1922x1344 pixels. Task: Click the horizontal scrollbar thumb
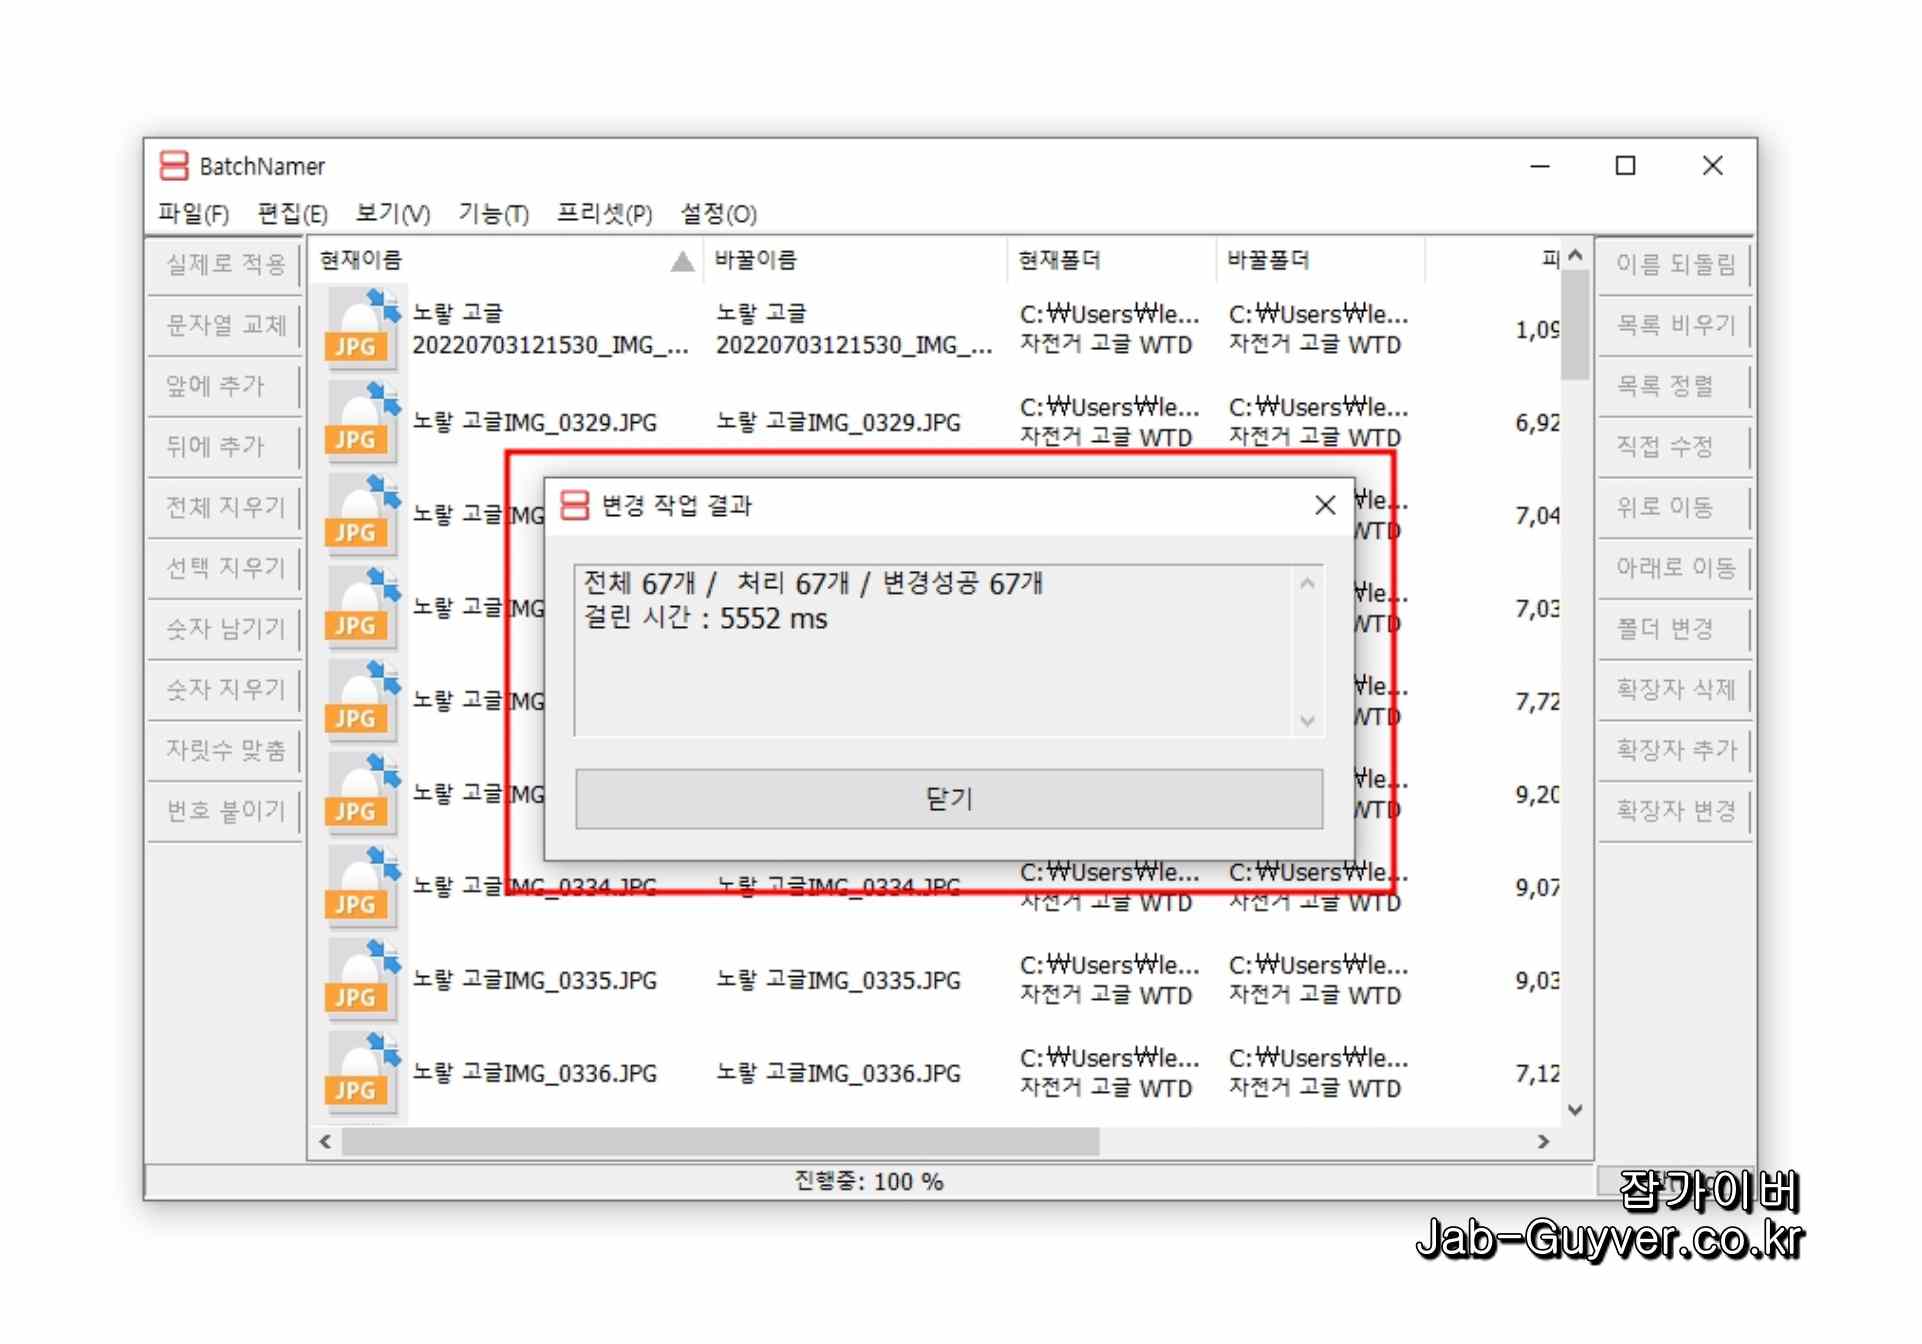pos(720,1142)
